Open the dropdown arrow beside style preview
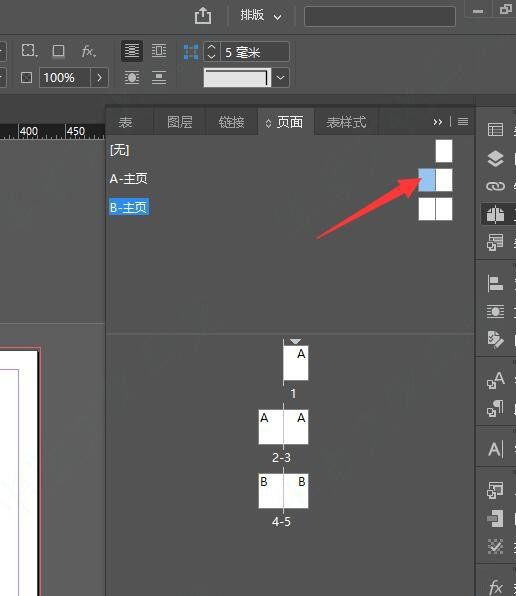The image size is (516, 596). tap(280, 78)
